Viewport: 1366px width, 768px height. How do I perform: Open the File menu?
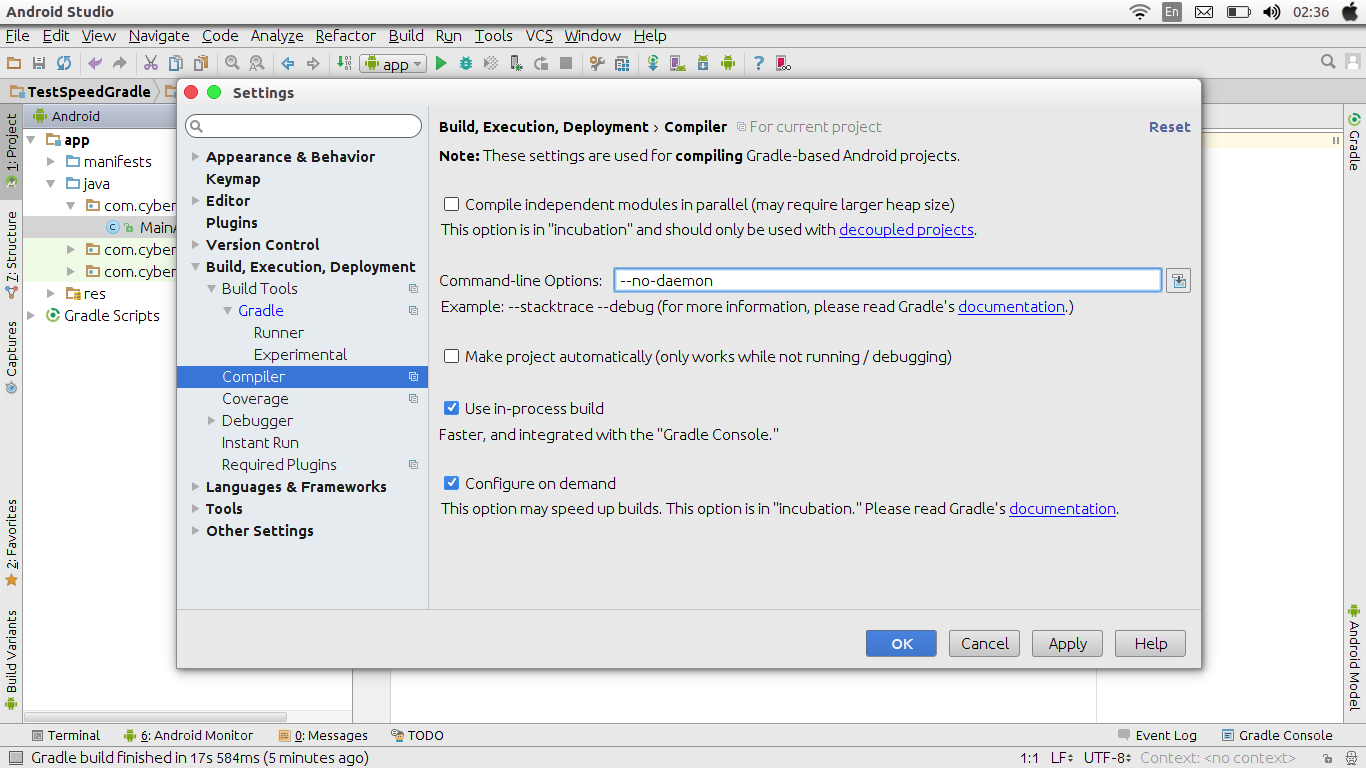tap(18, 36)
